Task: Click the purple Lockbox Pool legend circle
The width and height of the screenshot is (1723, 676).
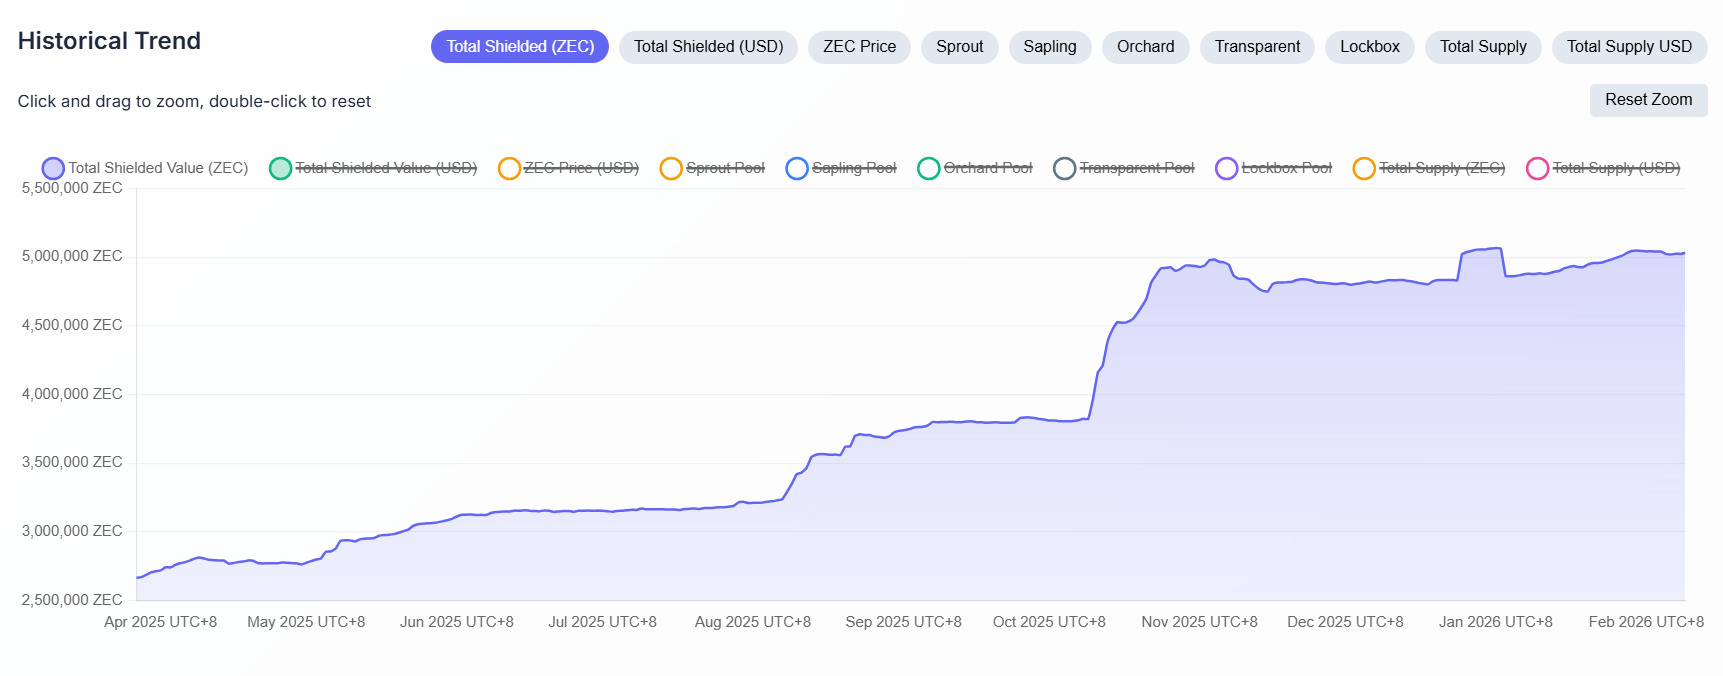Action: pos(1226,168)
